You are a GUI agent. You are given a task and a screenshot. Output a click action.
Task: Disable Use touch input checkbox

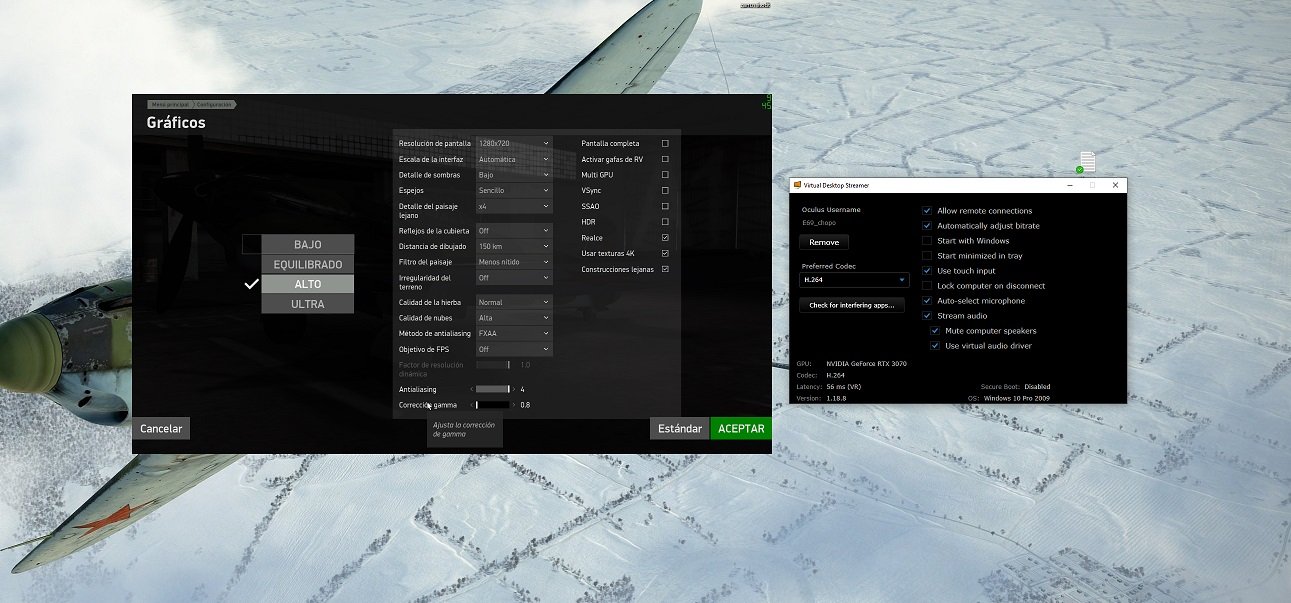point(927,271)
